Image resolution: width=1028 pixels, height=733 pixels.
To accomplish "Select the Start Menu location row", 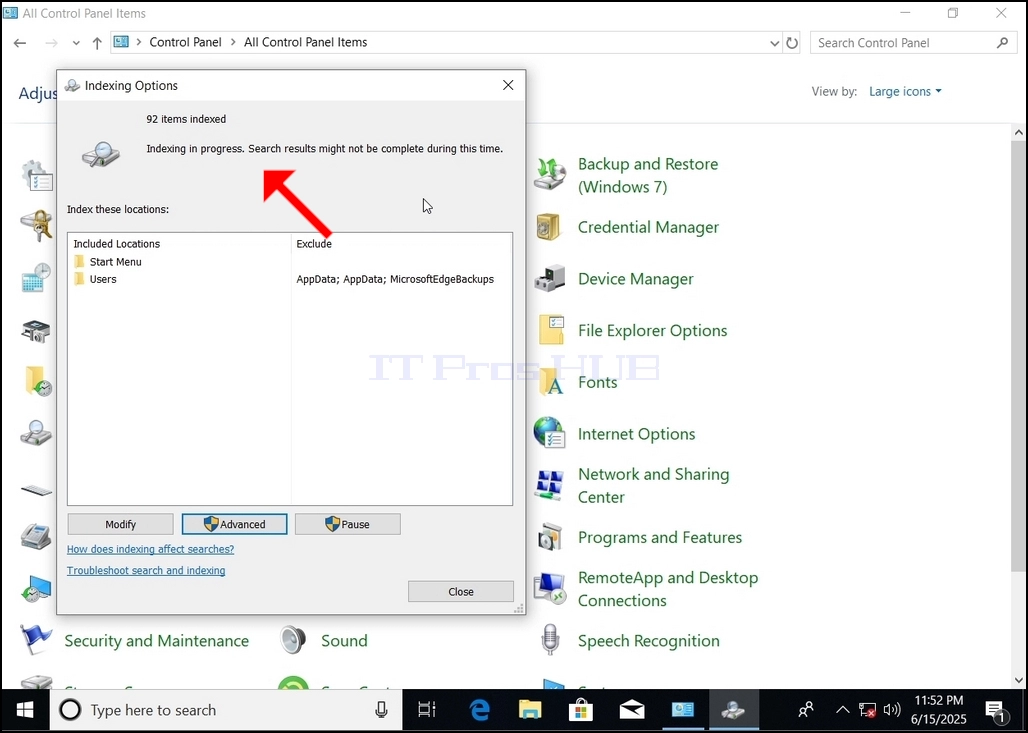I will pyautogui.click(x=290, y=262).
